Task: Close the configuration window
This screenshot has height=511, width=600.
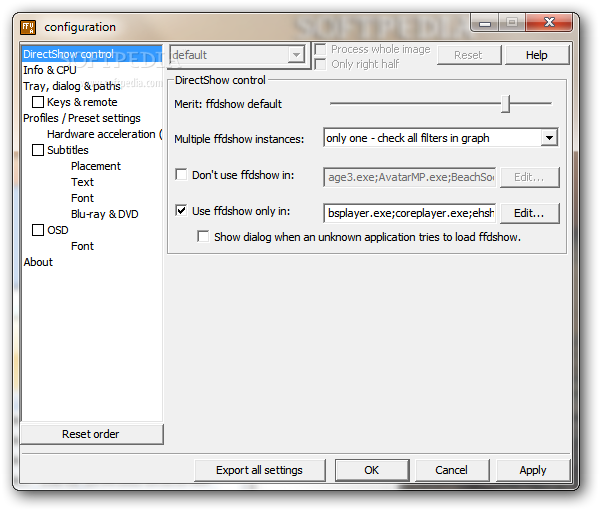Action: click(549, 23)
